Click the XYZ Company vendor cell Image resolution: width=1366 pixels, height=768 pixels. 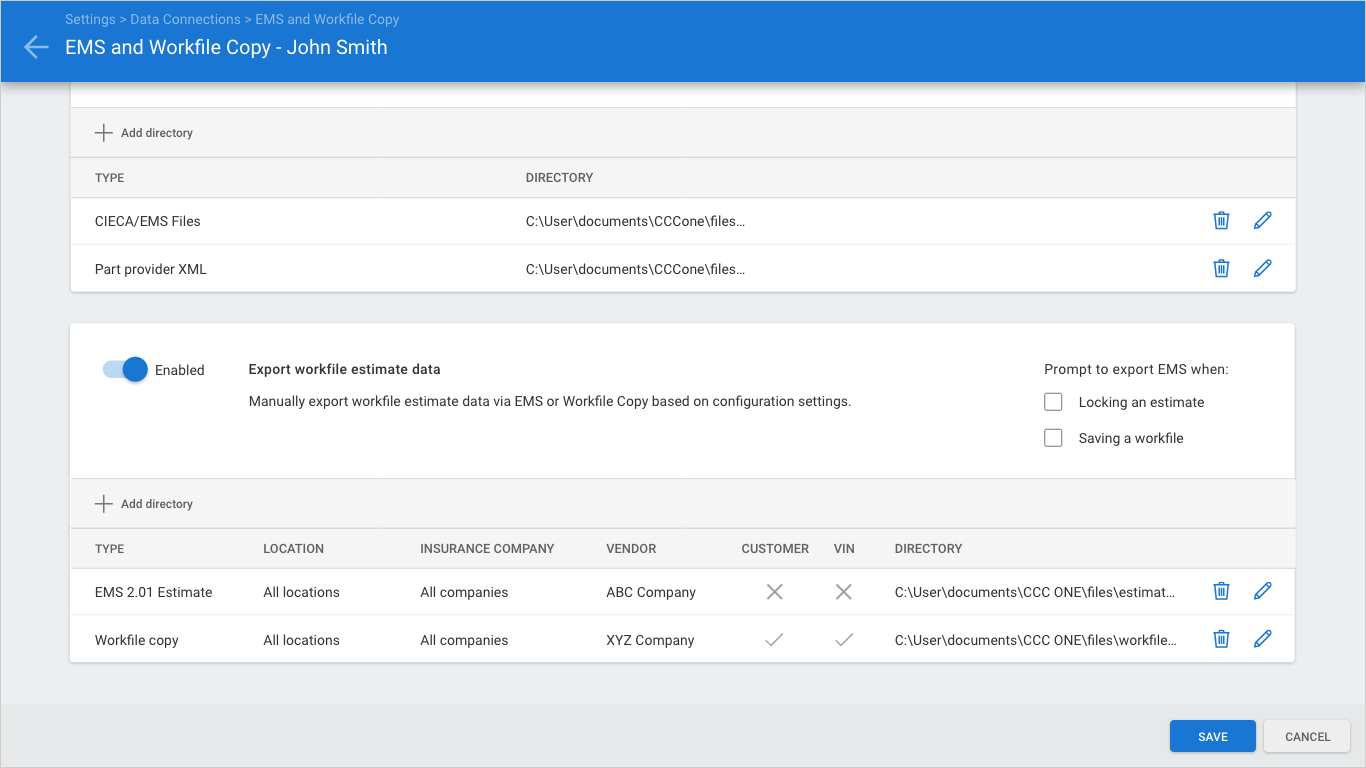[650, 640]
